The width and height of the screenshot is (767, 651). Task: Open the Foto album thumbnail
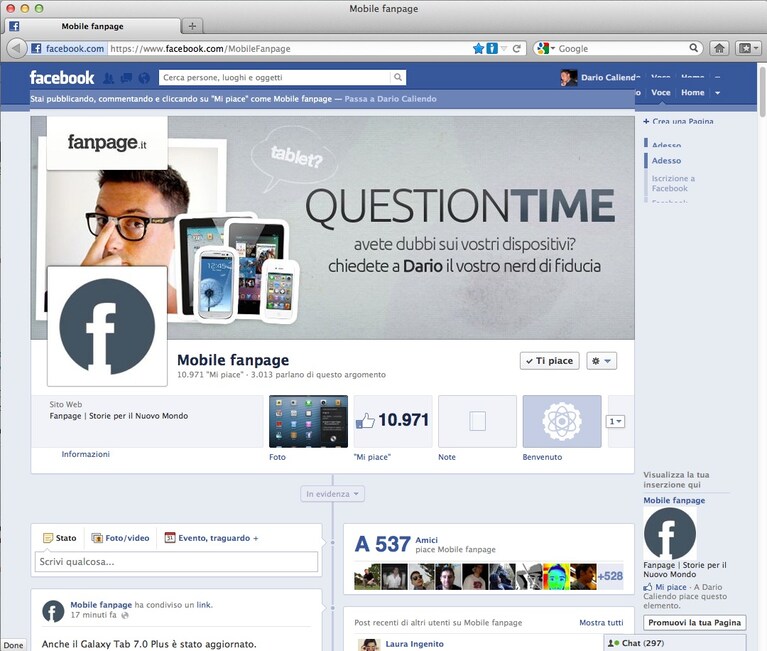click(308, 421)
